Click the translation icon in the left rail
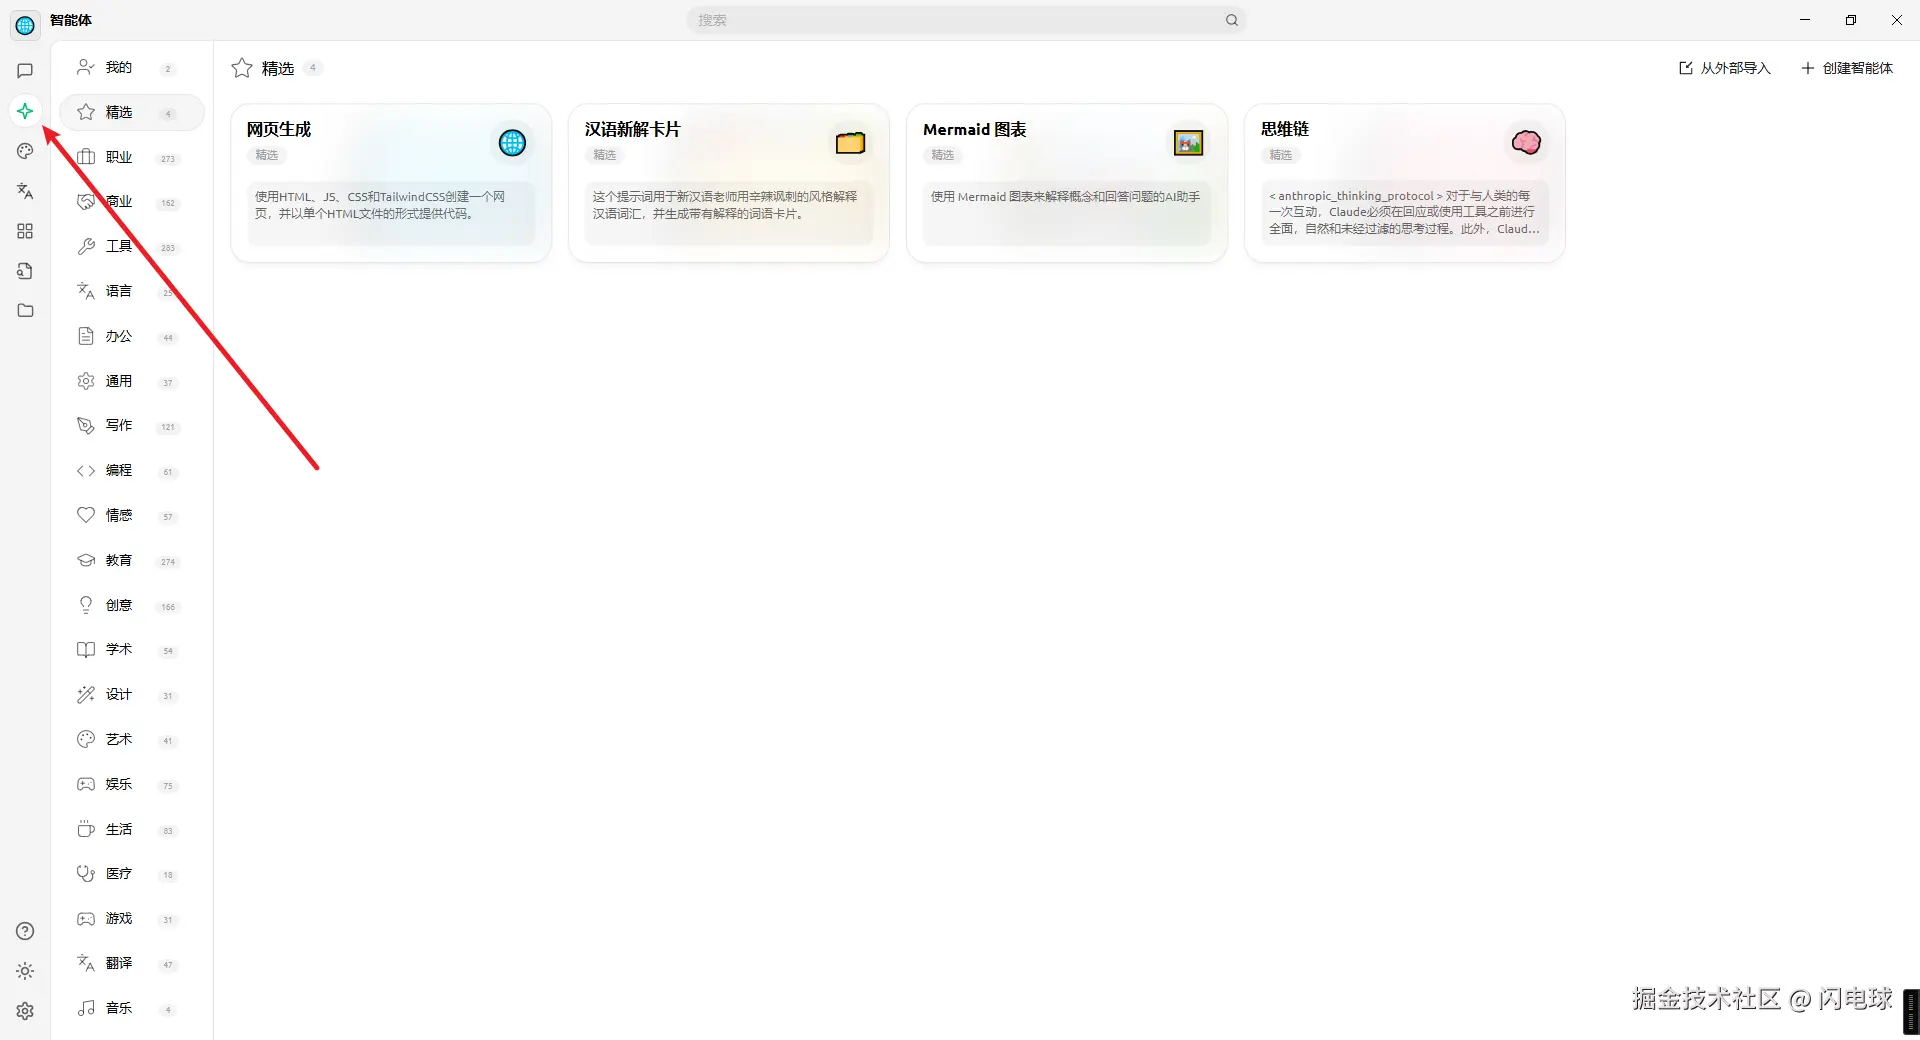The height and width of the screenshot is (1040, 1920). click(x=25, y=191)
